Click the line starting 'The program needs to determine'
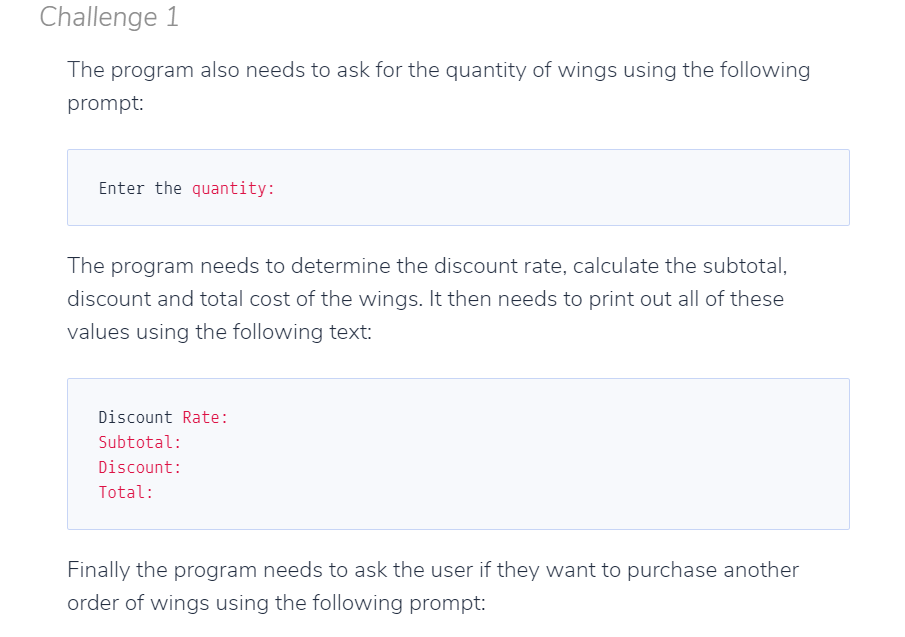The image size is (905, 637). [x=427, y=266]
